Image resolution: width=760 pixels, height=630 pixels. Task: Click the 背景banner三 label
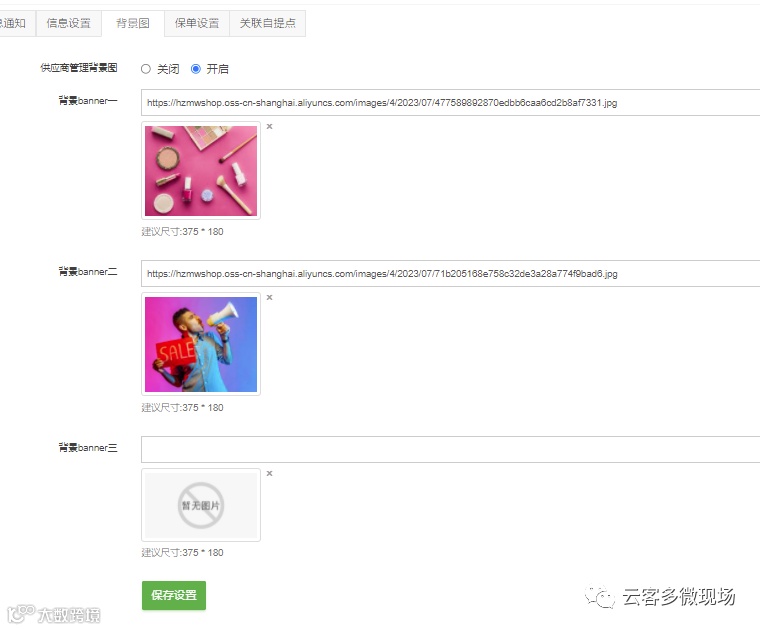point(88,448)
